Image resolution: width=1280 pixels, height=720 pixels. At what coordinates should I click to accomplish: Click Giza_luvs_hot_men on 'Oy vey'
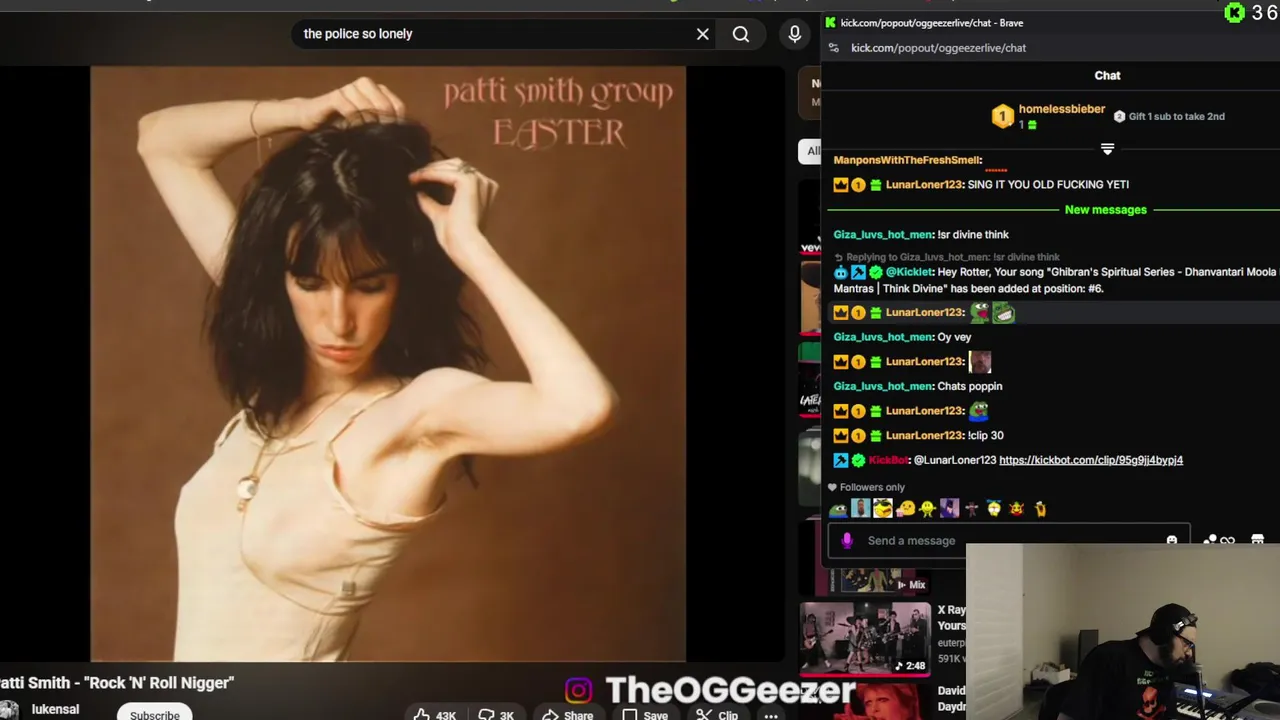tap(882, 337)
